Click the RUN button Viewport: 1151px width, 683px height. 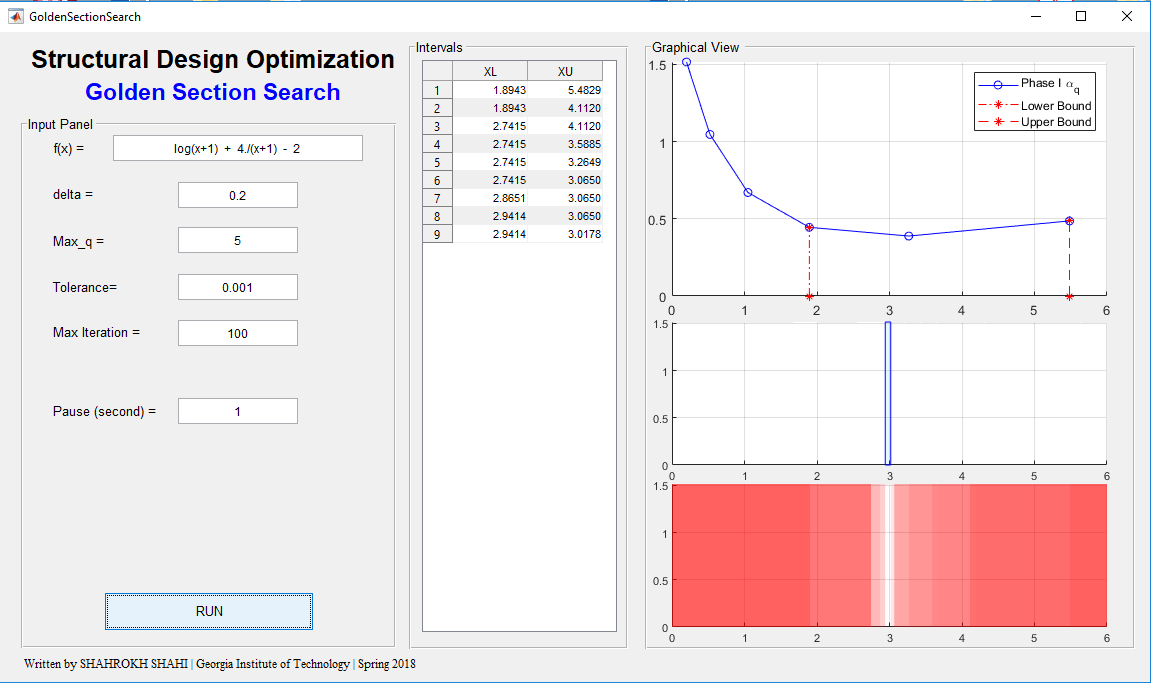(x=209, y=611)
